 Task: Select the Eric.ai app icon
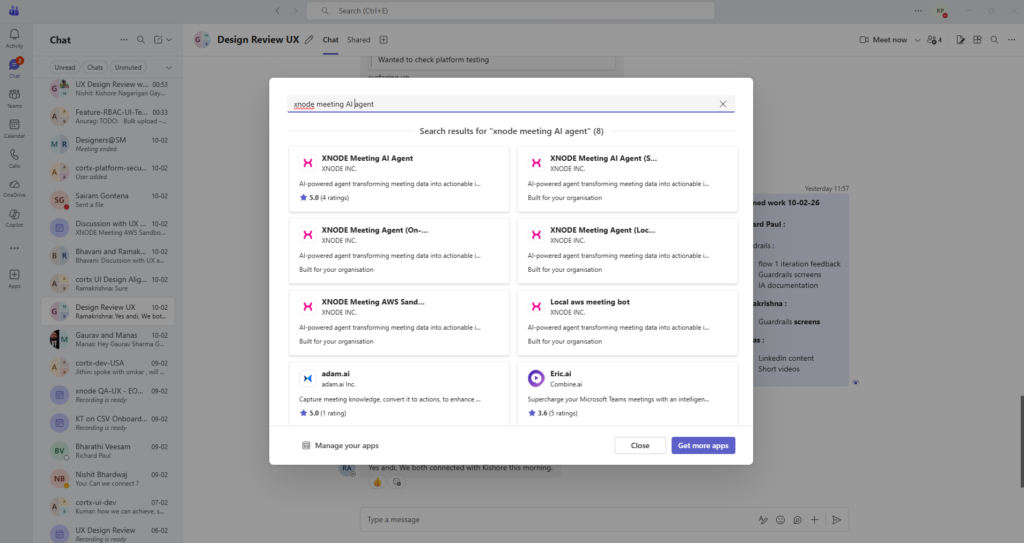click(x=535, y=378)
